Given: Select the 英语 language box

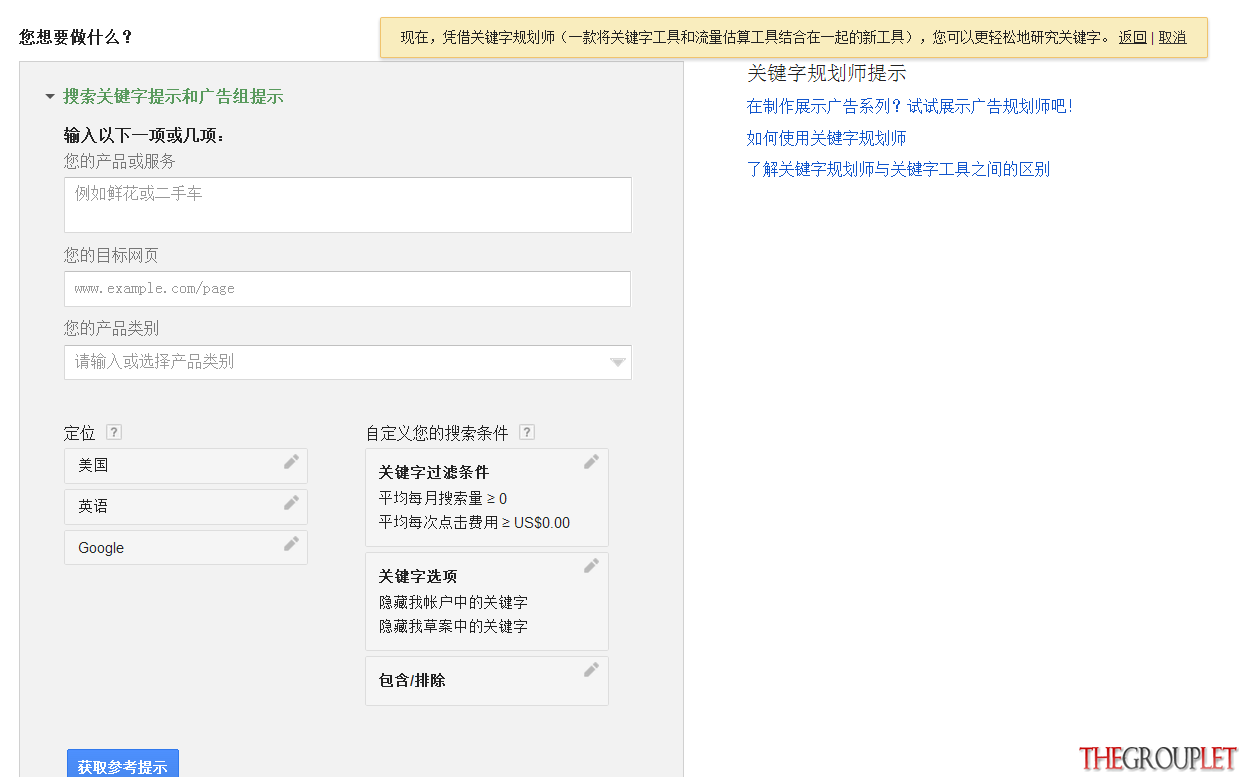Looking at the screenshot, I should (186, 507).
